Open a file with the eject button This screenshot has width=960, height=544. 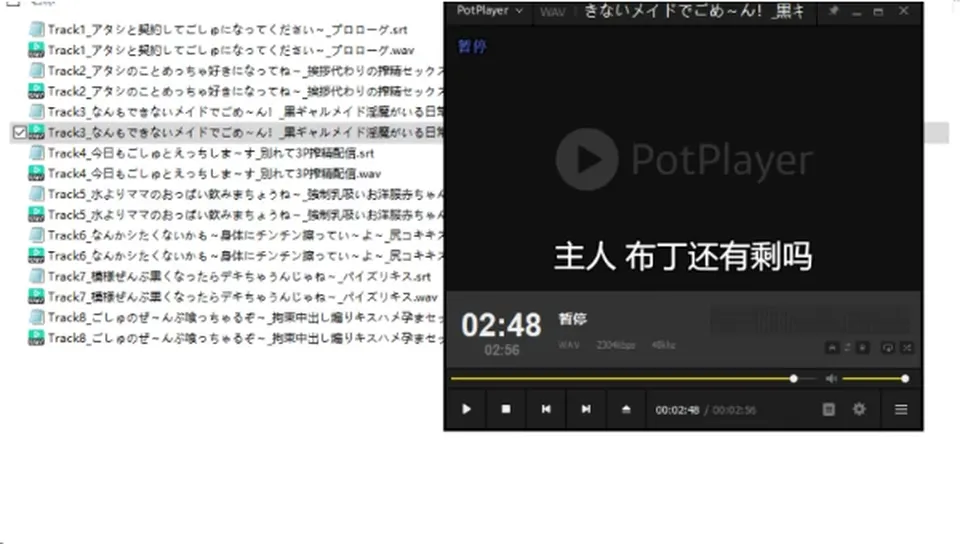(x=626, y=409)
